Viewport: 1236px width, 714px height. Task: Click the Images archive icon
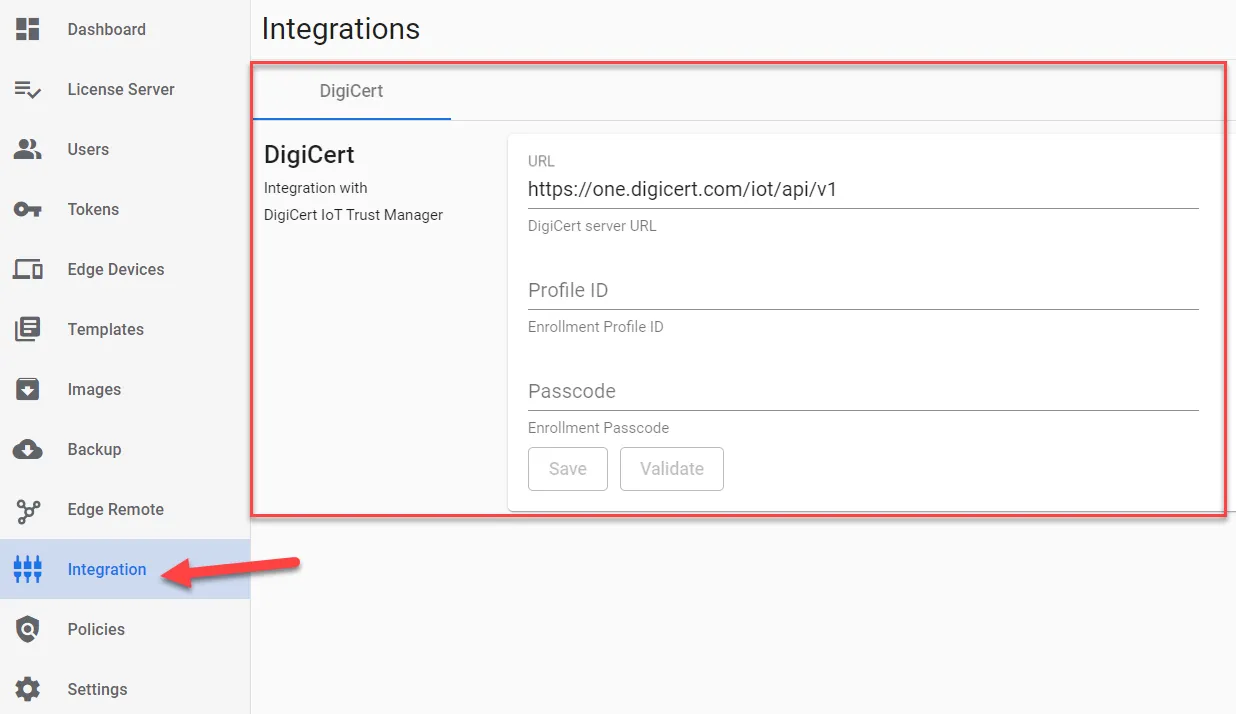click(x=28, y=389)
